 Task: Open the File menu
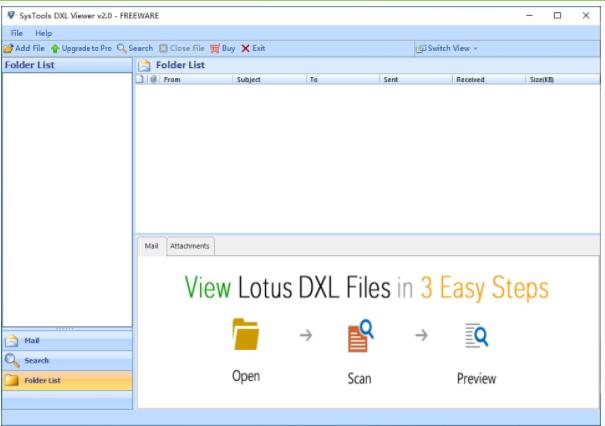pyautogui.click(x=17, y=33)
